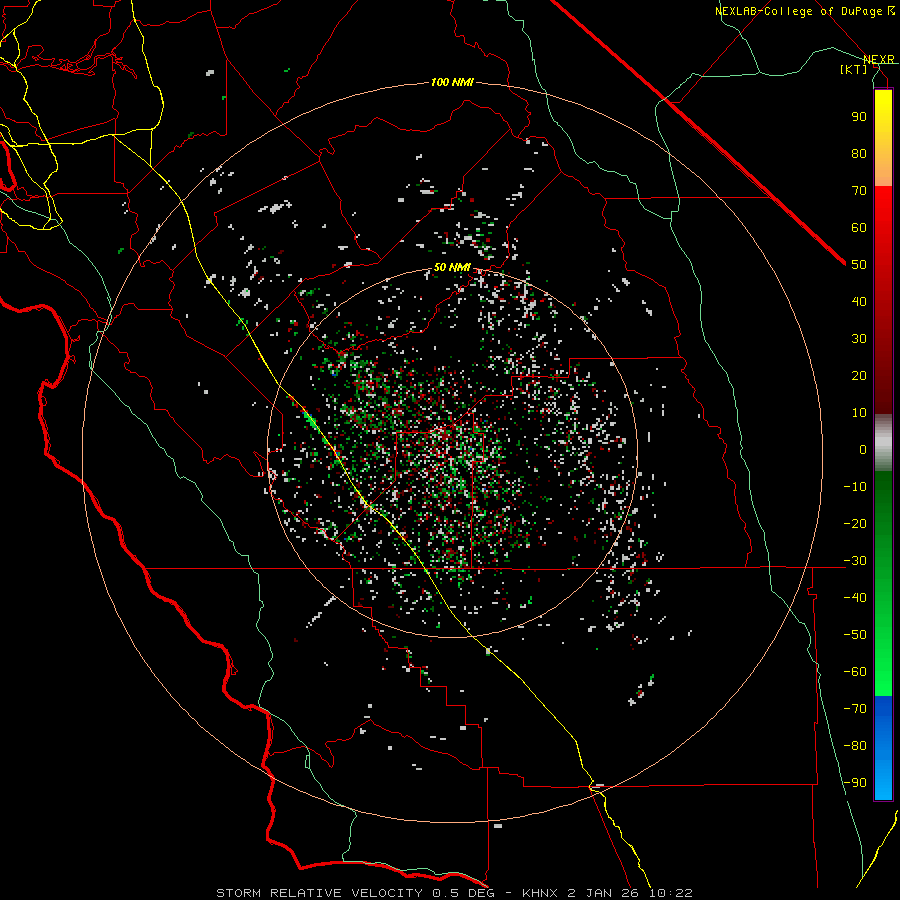The image size is (900, 900).
Task: Click the light blue bottom segment of the color bar
Action: [x=883, y=778]
